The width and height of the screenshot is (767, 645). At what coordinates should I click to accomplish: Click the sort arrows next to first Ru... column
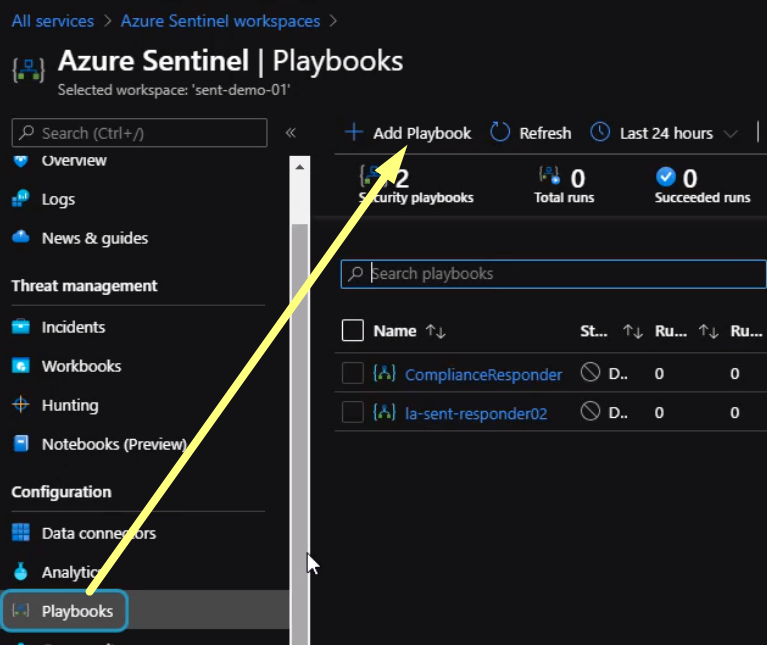(x=708, y=332)
